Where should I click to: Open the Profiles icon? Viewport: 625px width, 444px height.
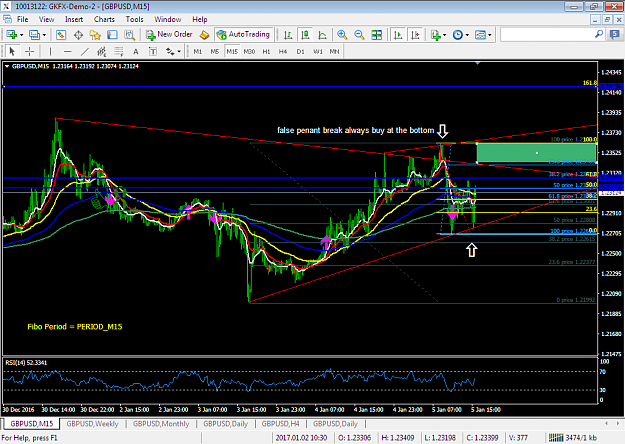pyautogui.click(x=34, y=35)
